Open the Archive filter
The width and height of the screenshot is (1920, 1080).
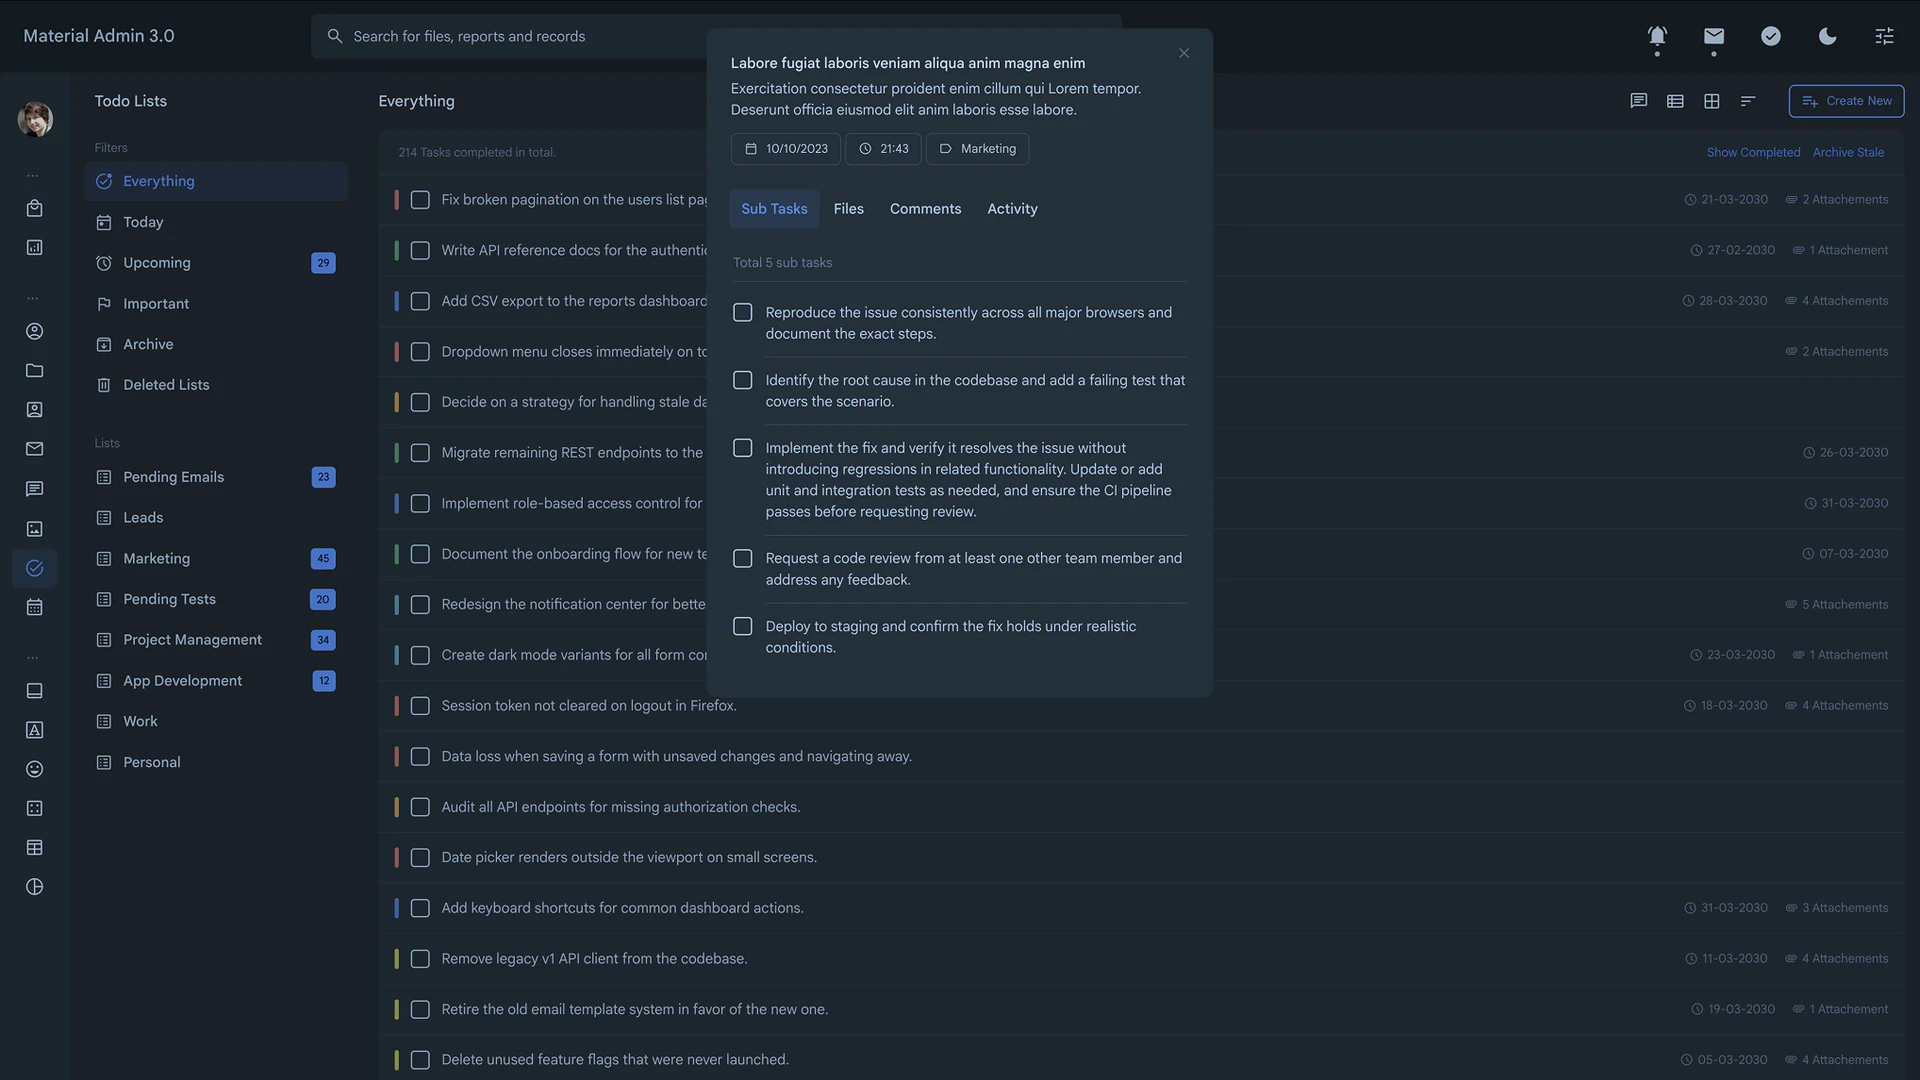216,344
